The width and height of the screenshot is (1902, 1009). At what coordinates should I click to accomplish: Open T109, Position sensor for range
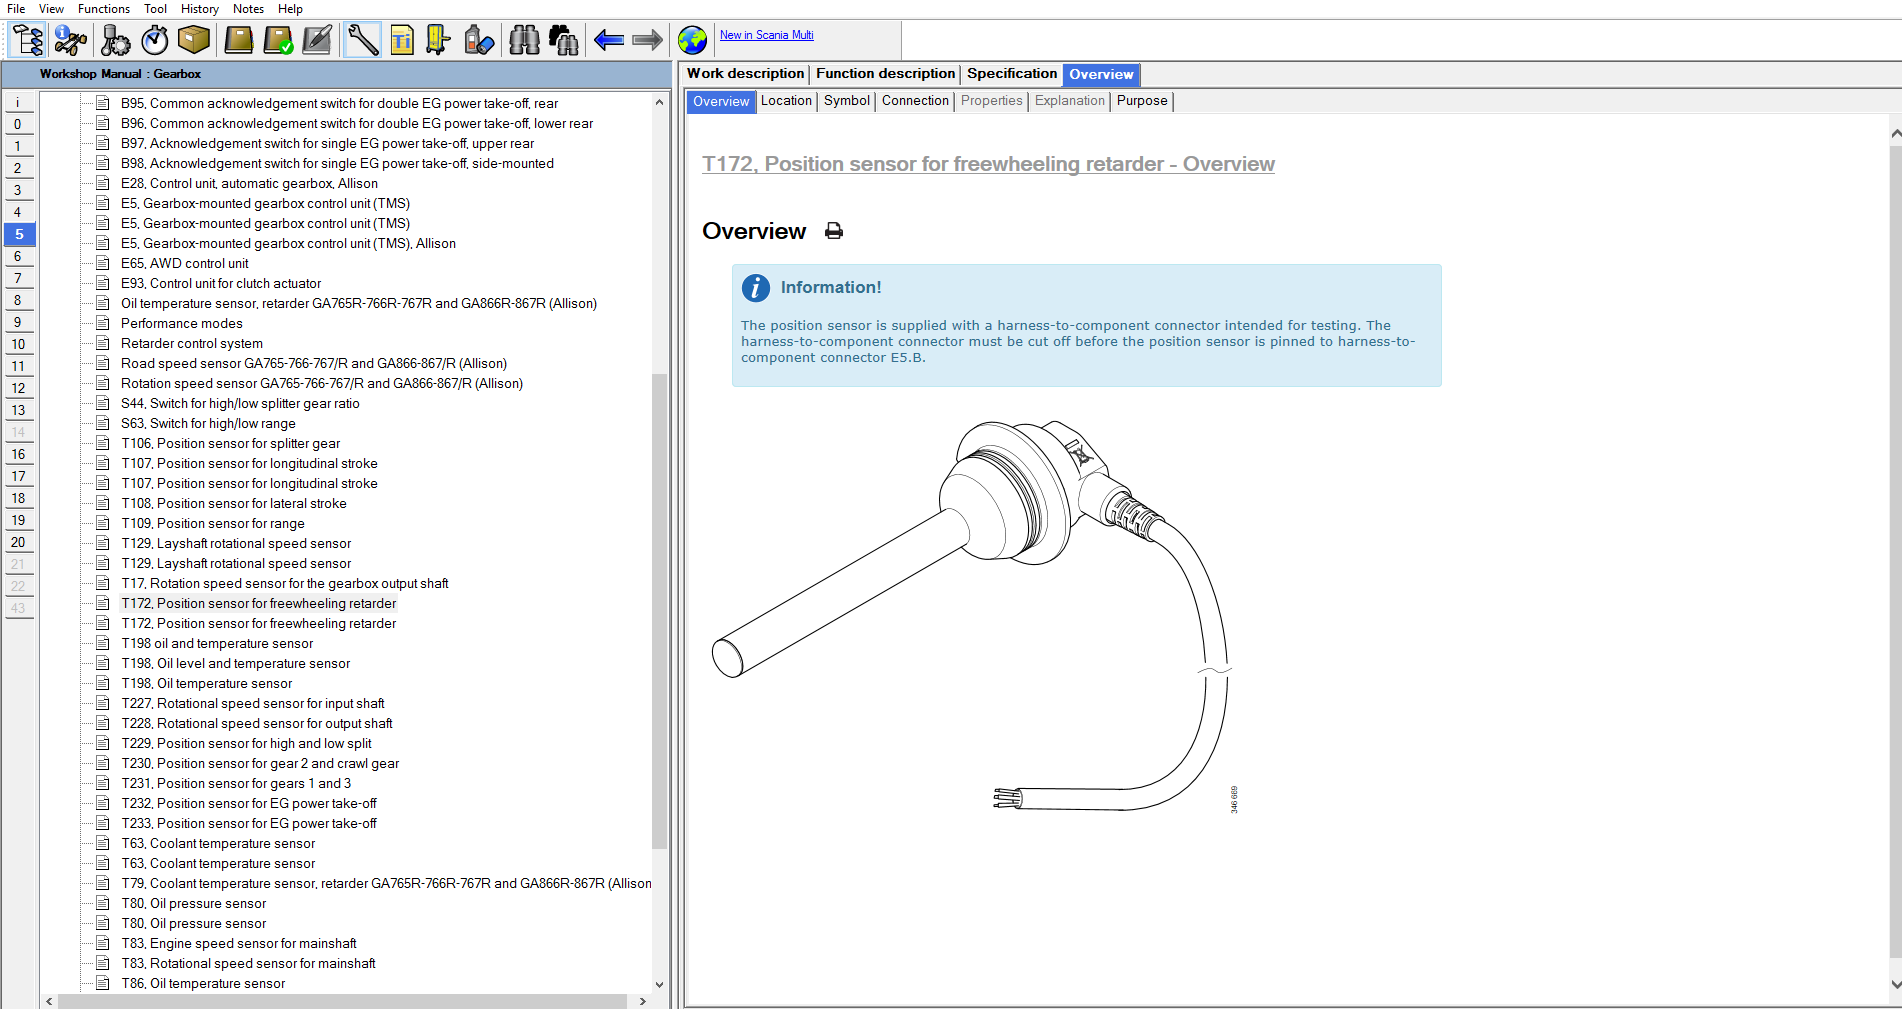(212, 524)
